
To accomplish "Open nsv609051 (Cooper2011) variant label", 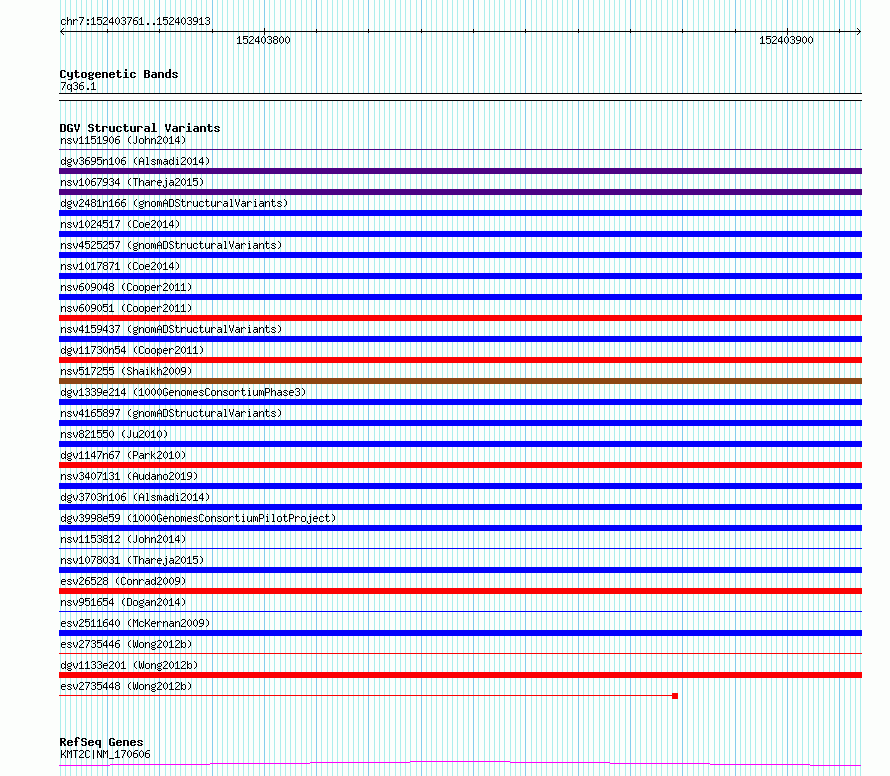I will click(126, 308).
